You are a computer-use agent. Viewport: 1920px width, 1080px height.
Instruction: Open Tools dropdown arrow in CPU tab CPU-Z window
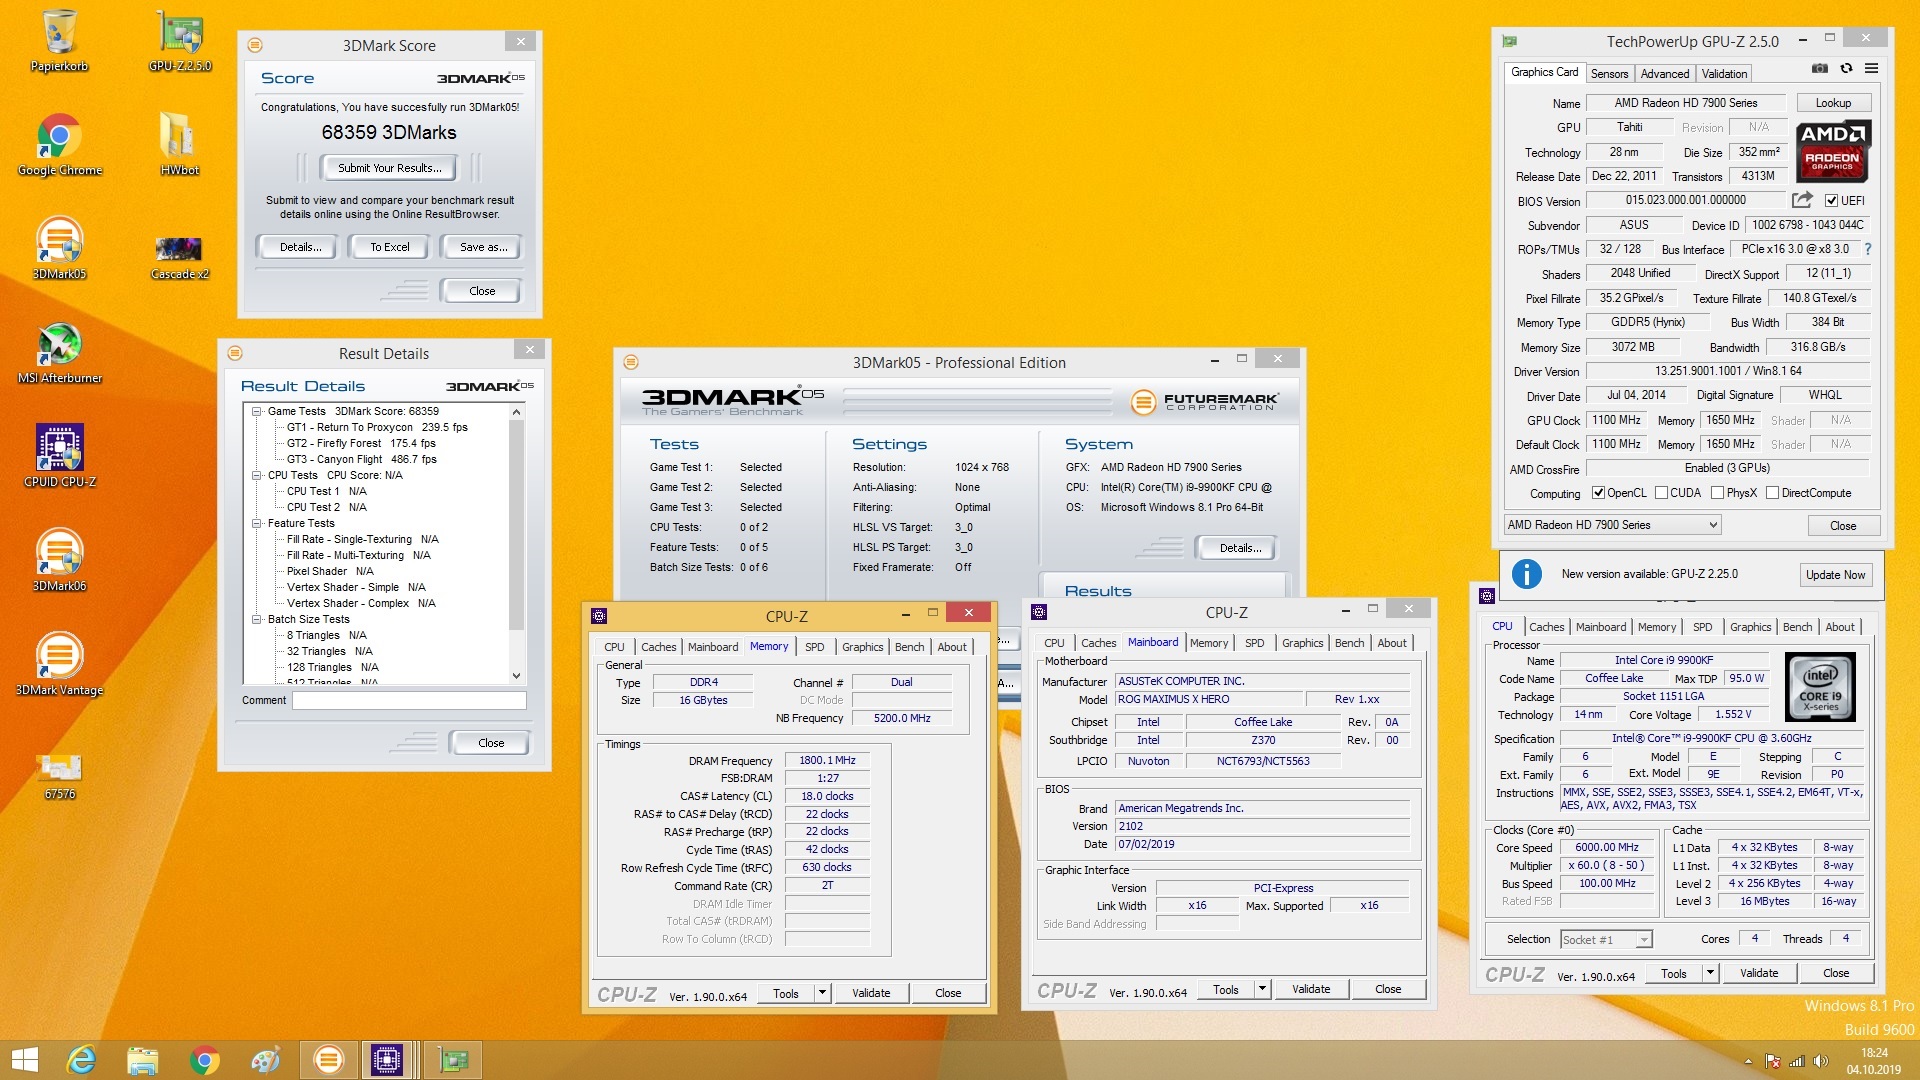[1710, 973]
